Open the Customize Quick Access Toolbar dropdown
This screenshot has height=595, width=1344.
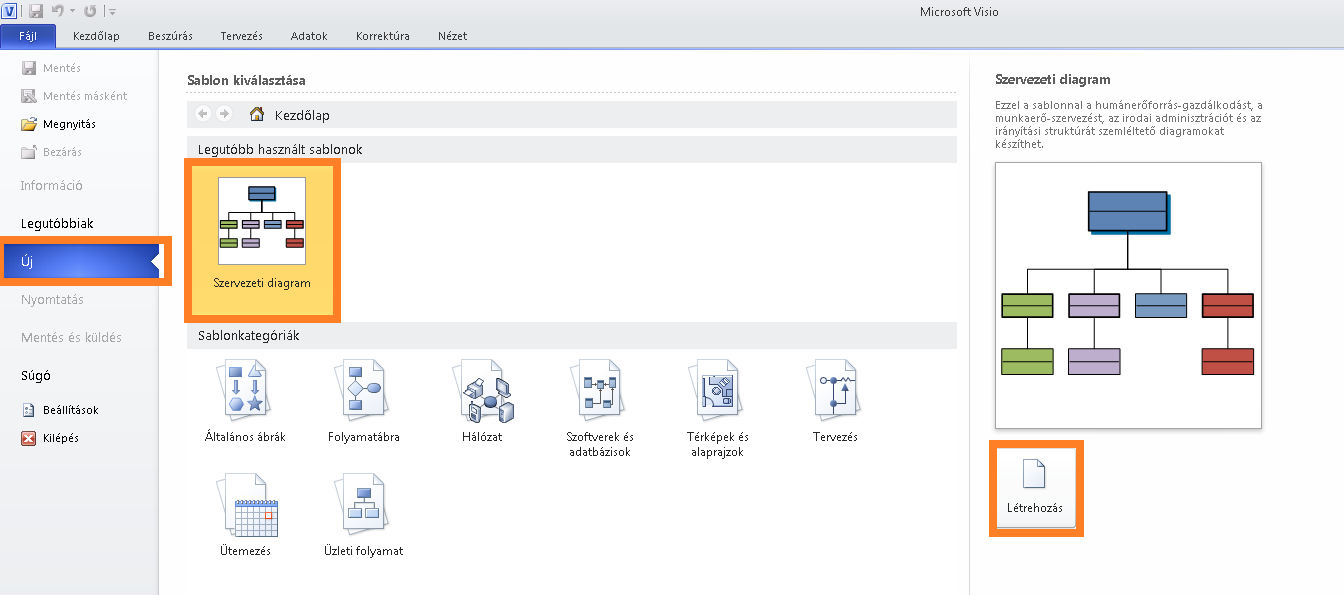tap(111, 12)
